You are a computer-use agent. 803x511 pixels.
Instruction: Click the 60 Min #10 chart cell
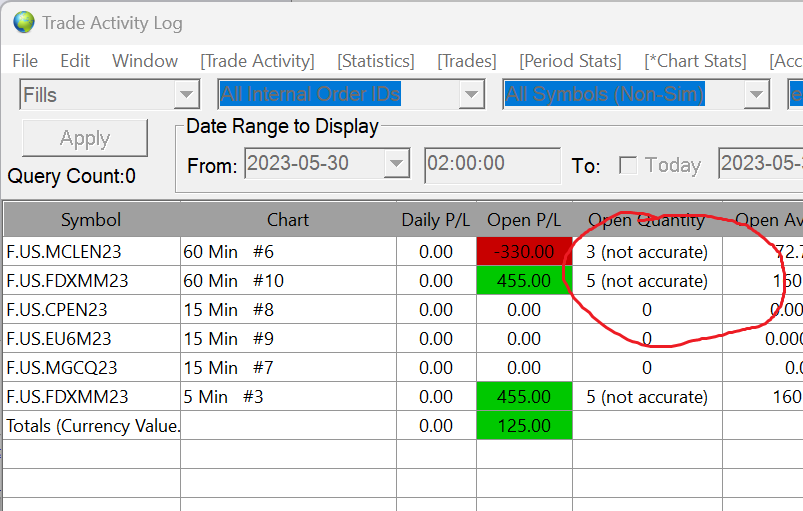point(288,281)
